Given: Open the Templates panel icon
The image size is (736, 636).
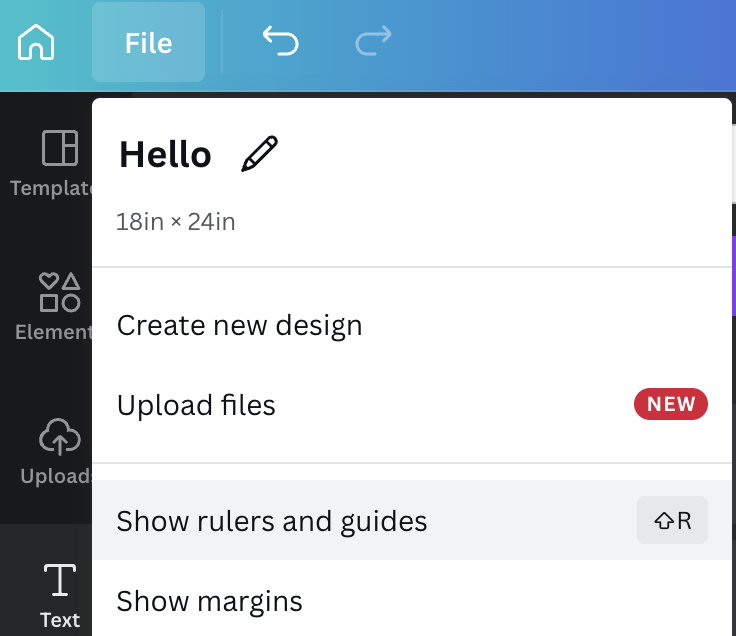Looking at the screenshot, I should [x=60, y=148].
